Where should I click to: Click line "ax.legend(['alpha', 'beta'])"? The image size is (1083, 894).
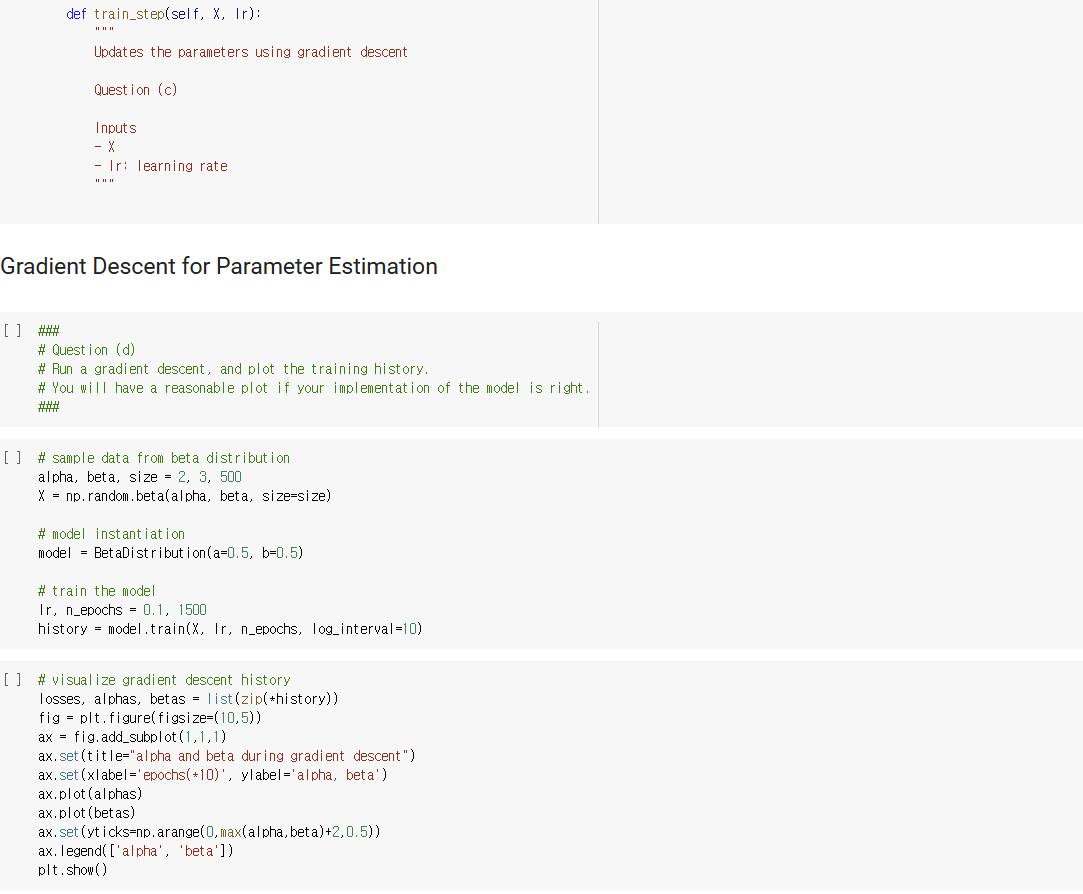(135, 850)
